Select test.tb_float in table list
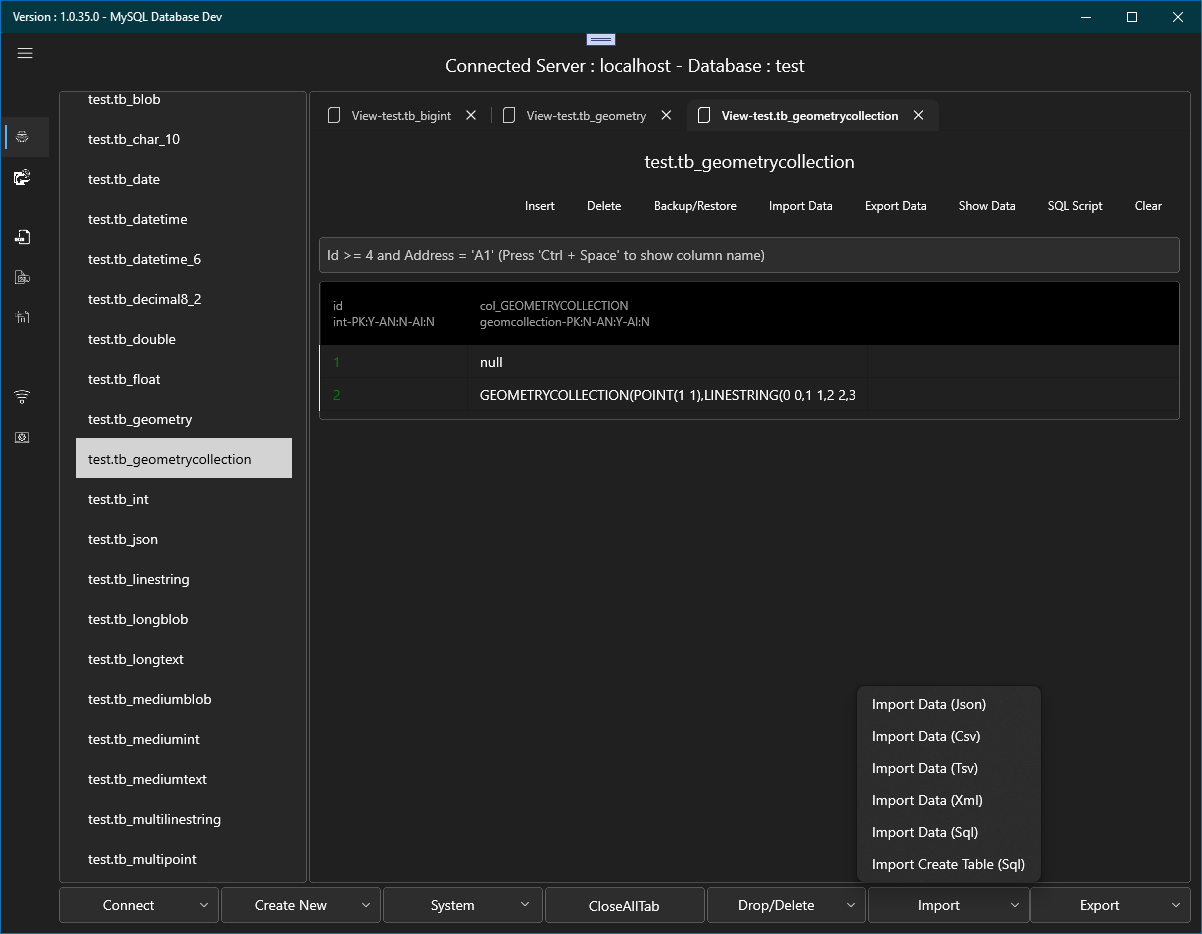The width and height of the screenshot is (1202, 934). tap(184, 379)
